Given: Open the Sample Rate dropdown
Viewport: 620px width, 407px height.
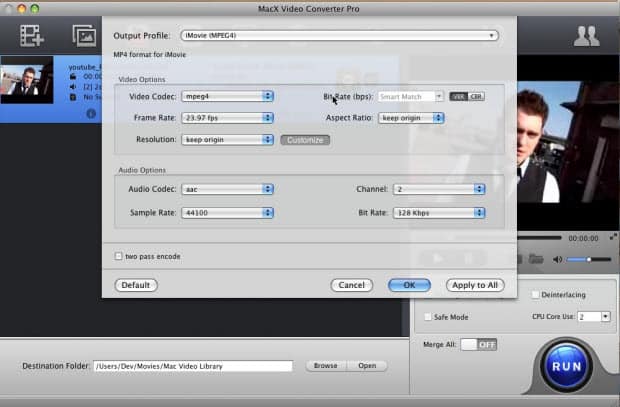Looking at the screenshot, I should click(227, 213).
